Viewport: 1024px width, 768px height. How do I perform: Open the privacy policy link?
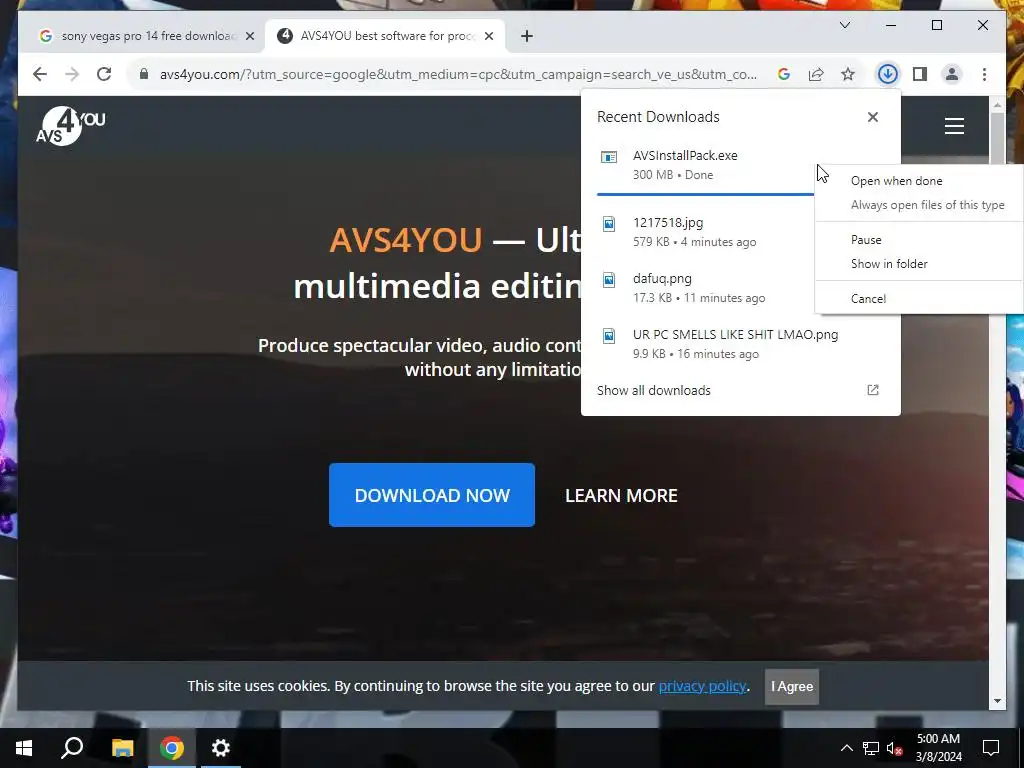[x=702, y=686]
